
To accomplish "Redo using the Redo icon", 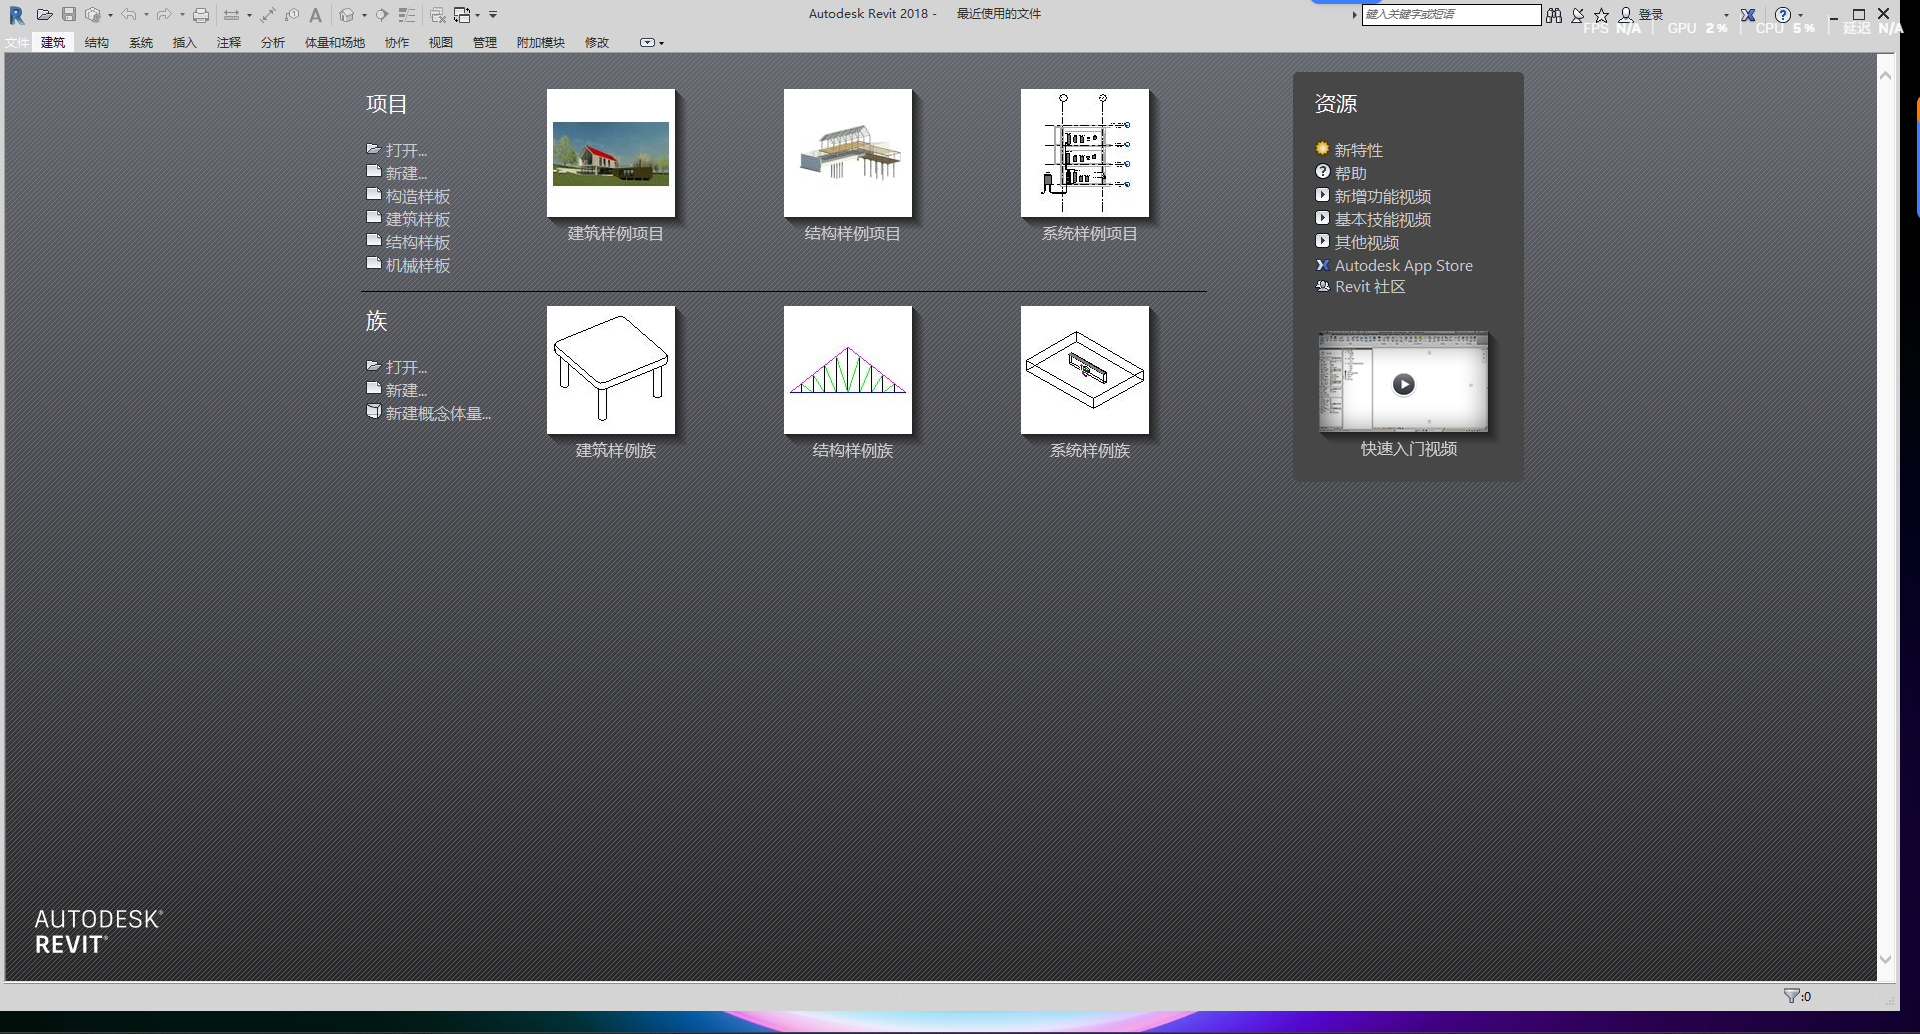I will point(165,14).
